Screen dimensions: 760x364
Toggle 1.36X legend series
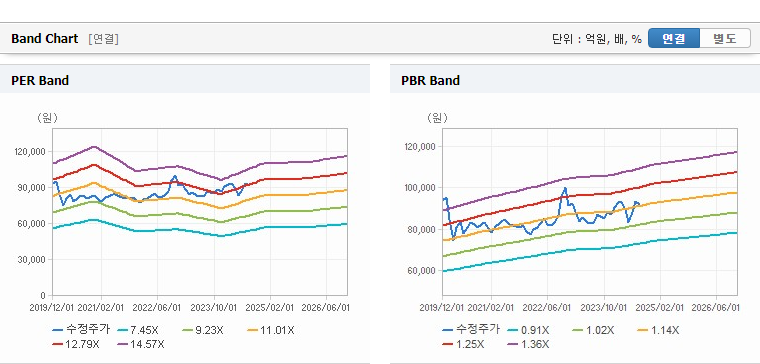(x=528, y=344)
